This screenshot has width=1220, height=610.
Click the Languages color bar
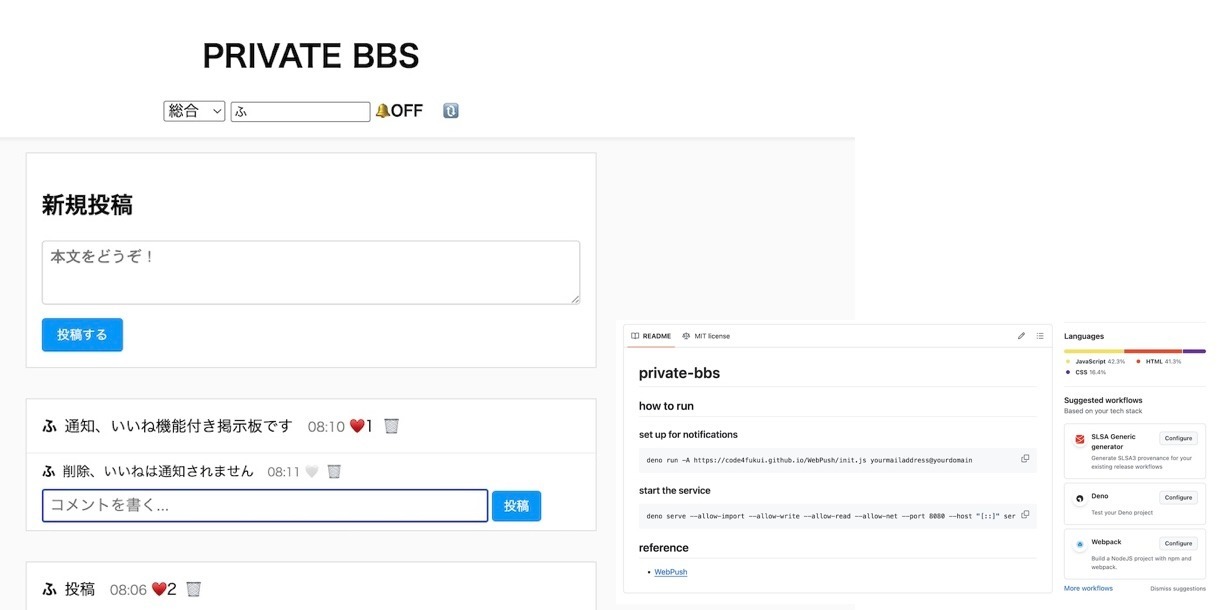pyautogui.click(x=1135, y=351)
